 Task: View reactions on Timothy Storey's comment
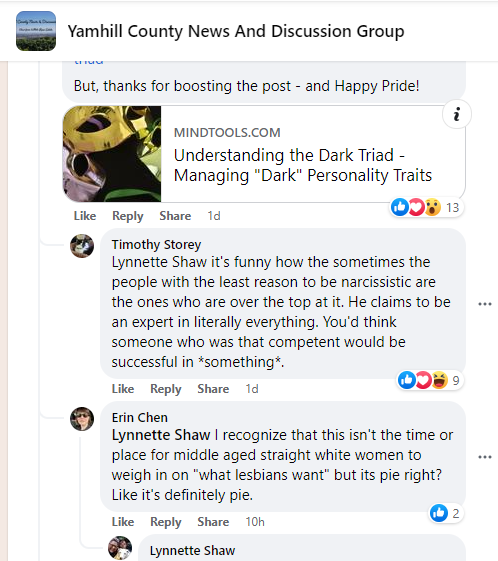point(430,380)
